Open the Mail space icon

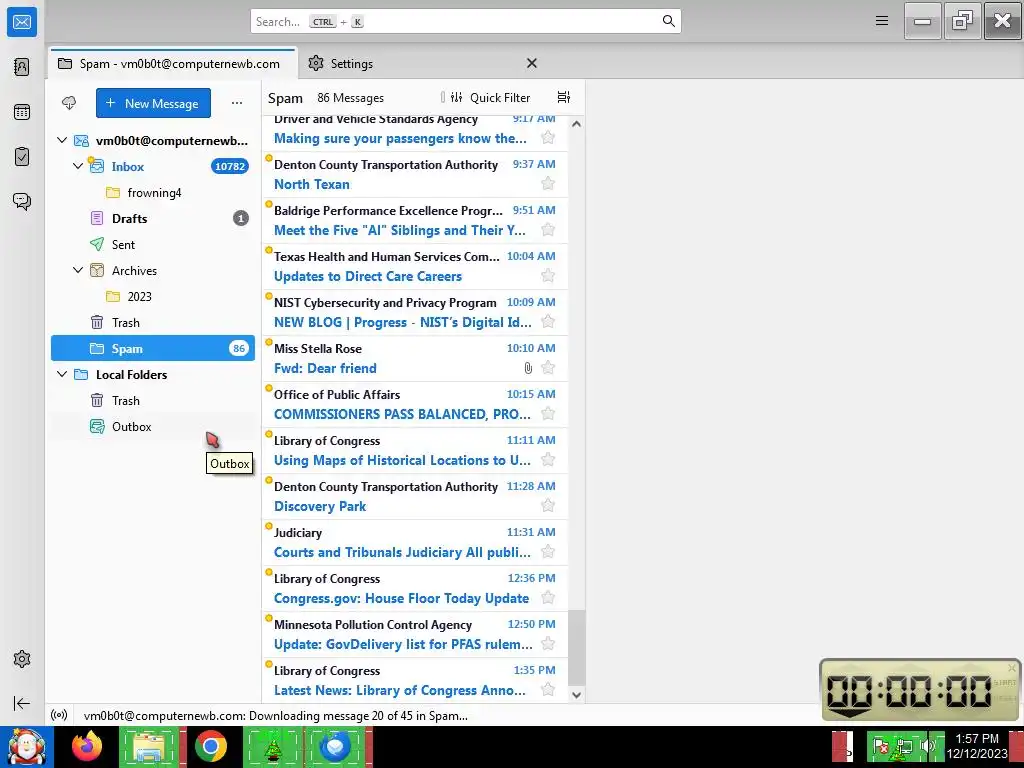(22, 22)
